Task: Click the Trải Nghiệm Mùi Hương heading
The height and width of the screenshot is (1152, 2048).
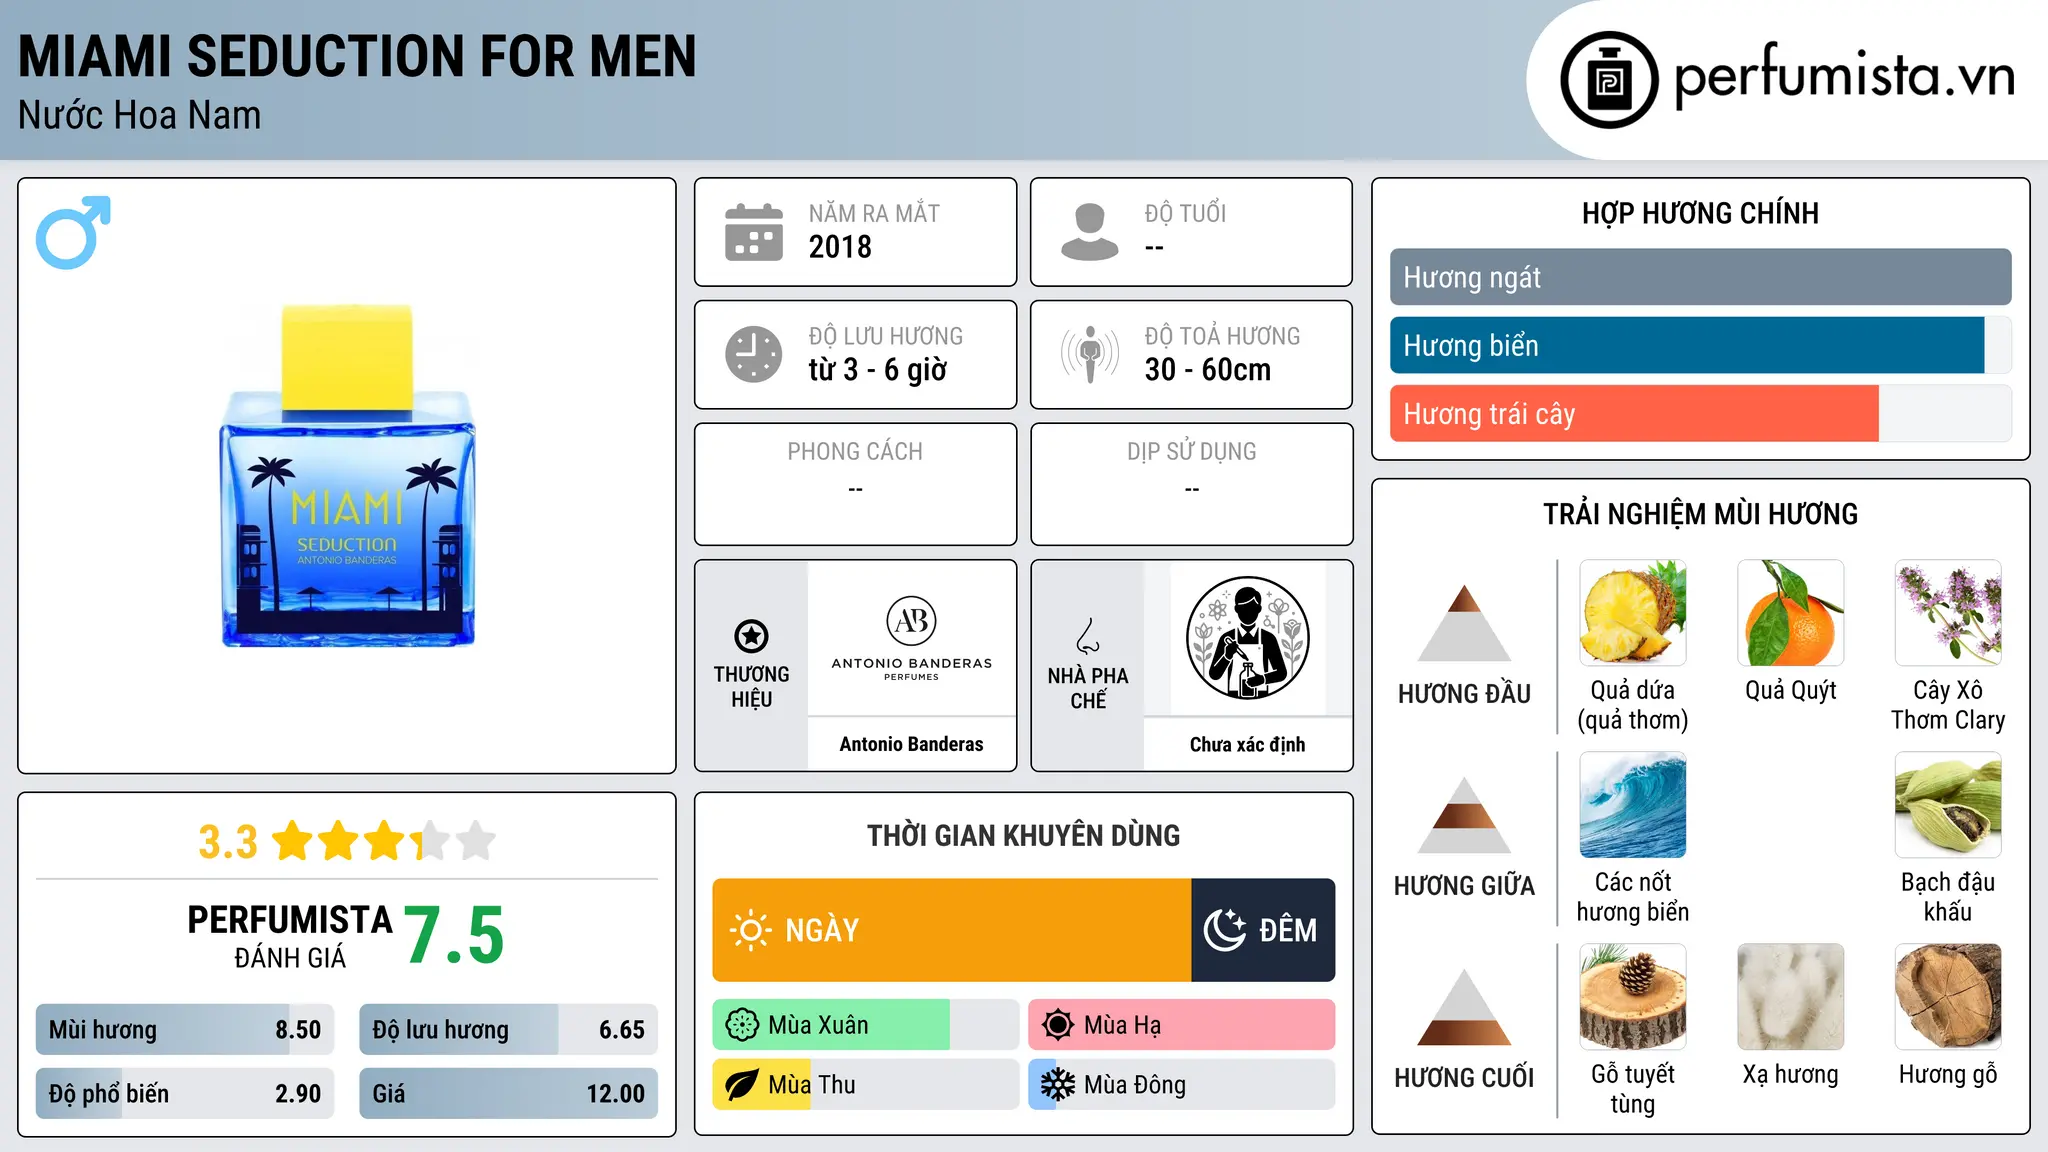Action: tap(1701, 515)
